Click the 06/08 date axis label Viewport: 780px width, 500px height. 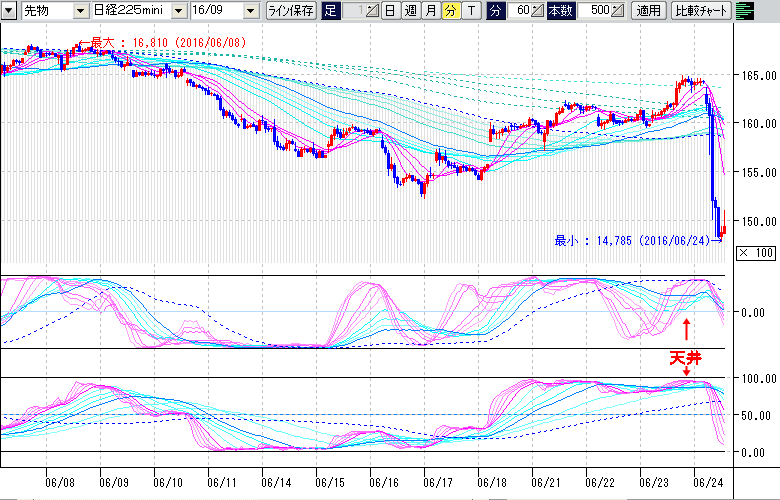tap(60, 483)
